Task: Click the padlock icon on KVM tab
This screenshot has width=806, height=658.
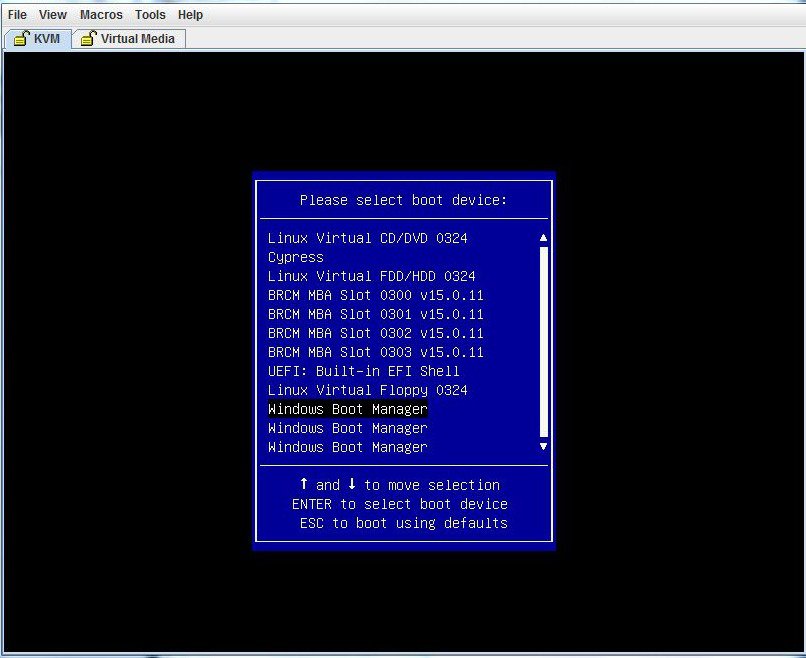Action: point(21,38)
